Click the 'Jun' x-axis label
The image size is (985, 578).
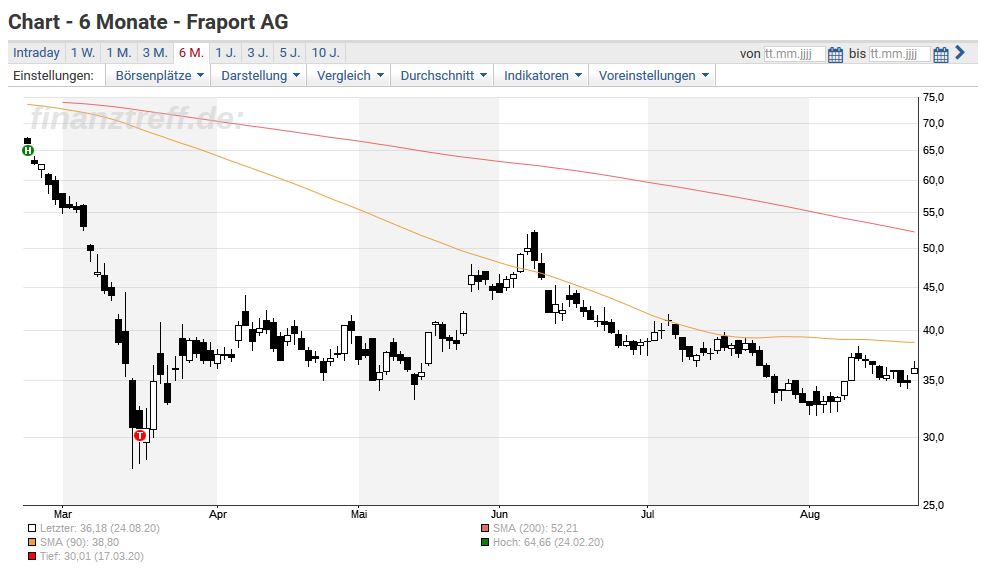click(499, 514)
